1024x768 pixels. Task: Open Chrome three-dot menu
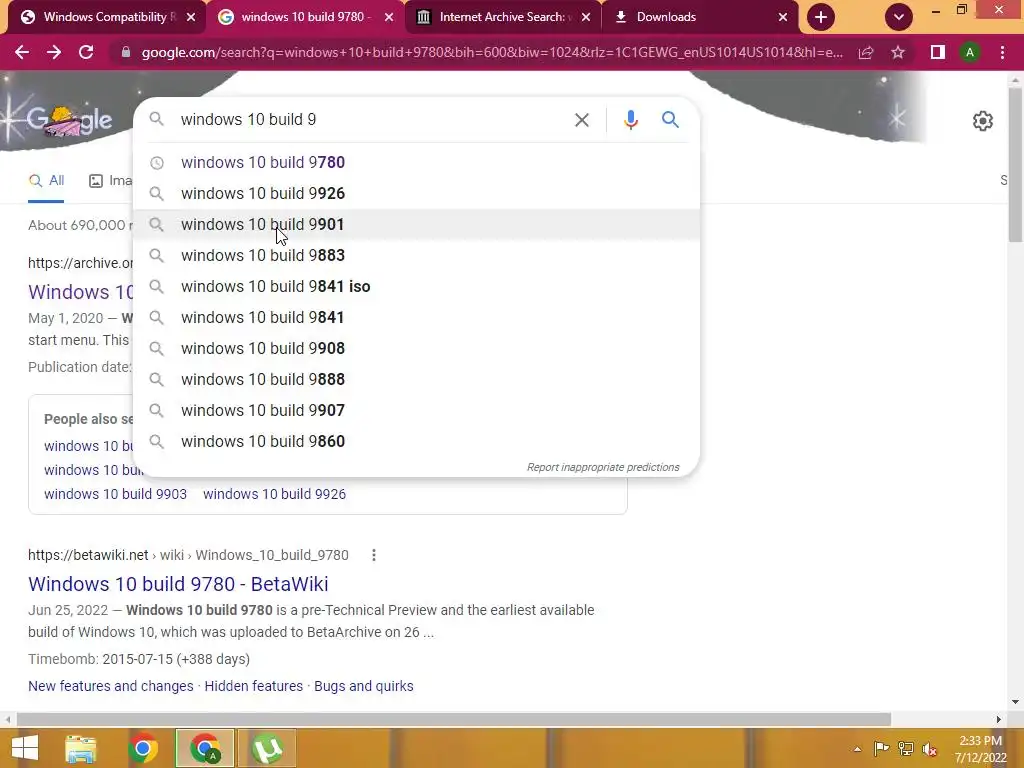(1002, 52)
